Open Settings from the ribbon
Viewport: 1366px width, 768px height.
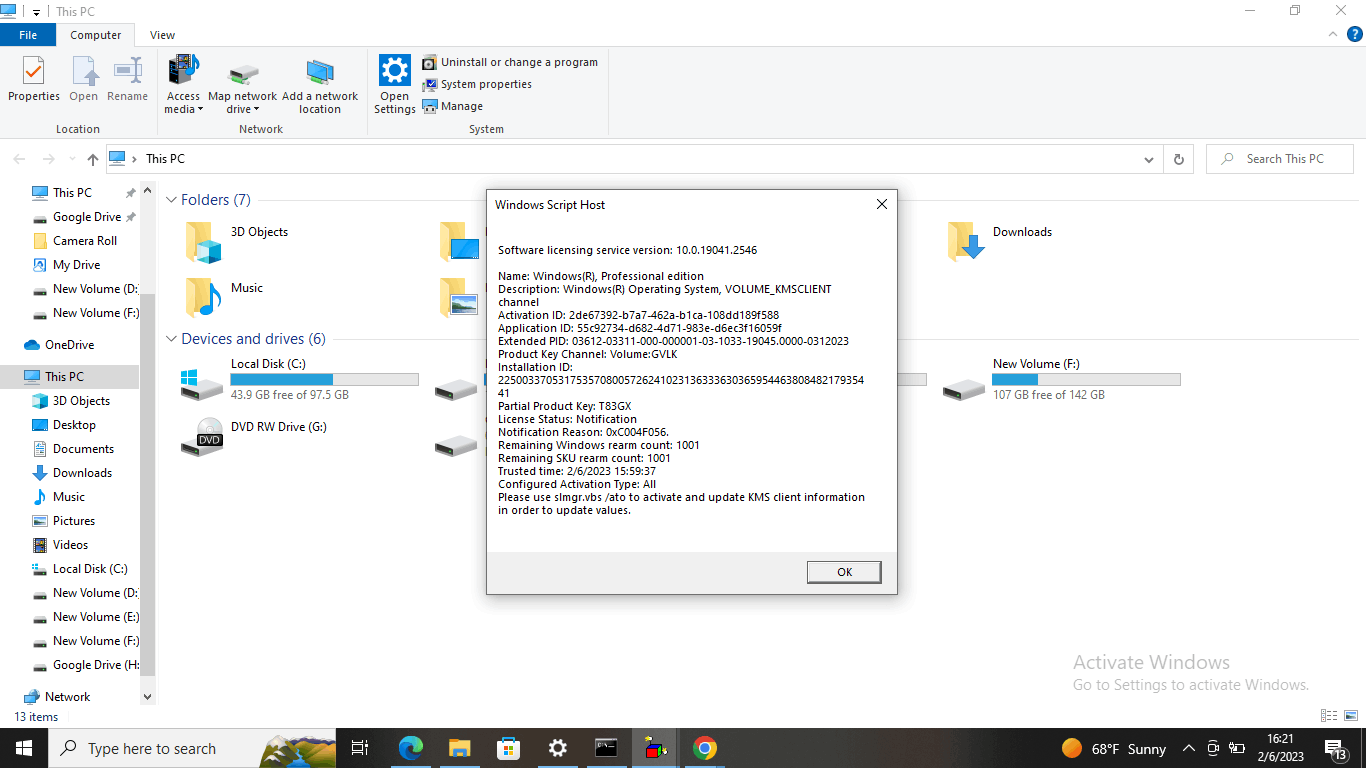tap(395, 85)
